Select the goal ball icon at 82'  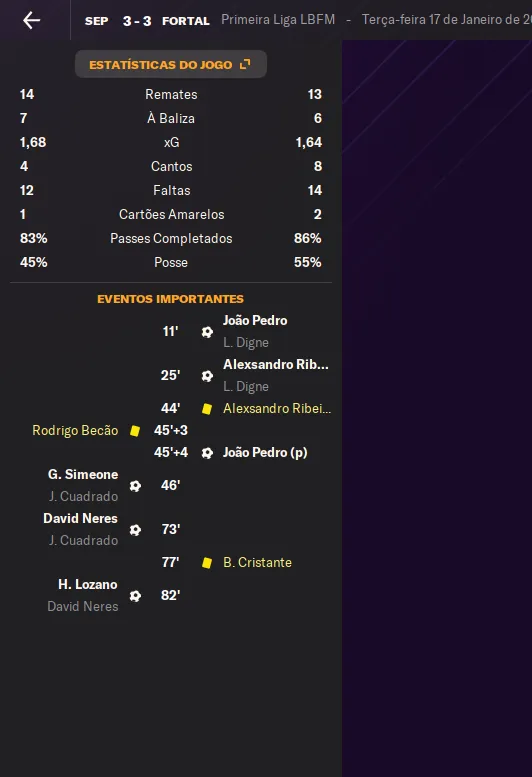(x=135, y=596)
